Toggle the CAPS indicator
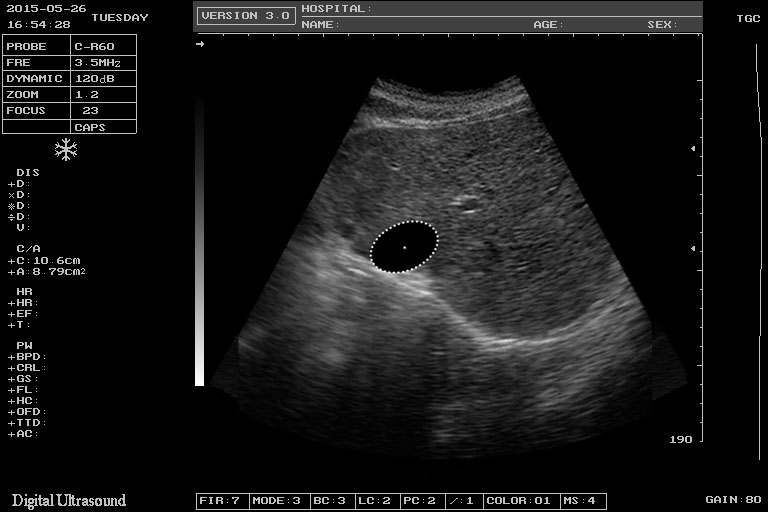Image resolution: width=768 pixels, height=512 pixels. [90, 127]
